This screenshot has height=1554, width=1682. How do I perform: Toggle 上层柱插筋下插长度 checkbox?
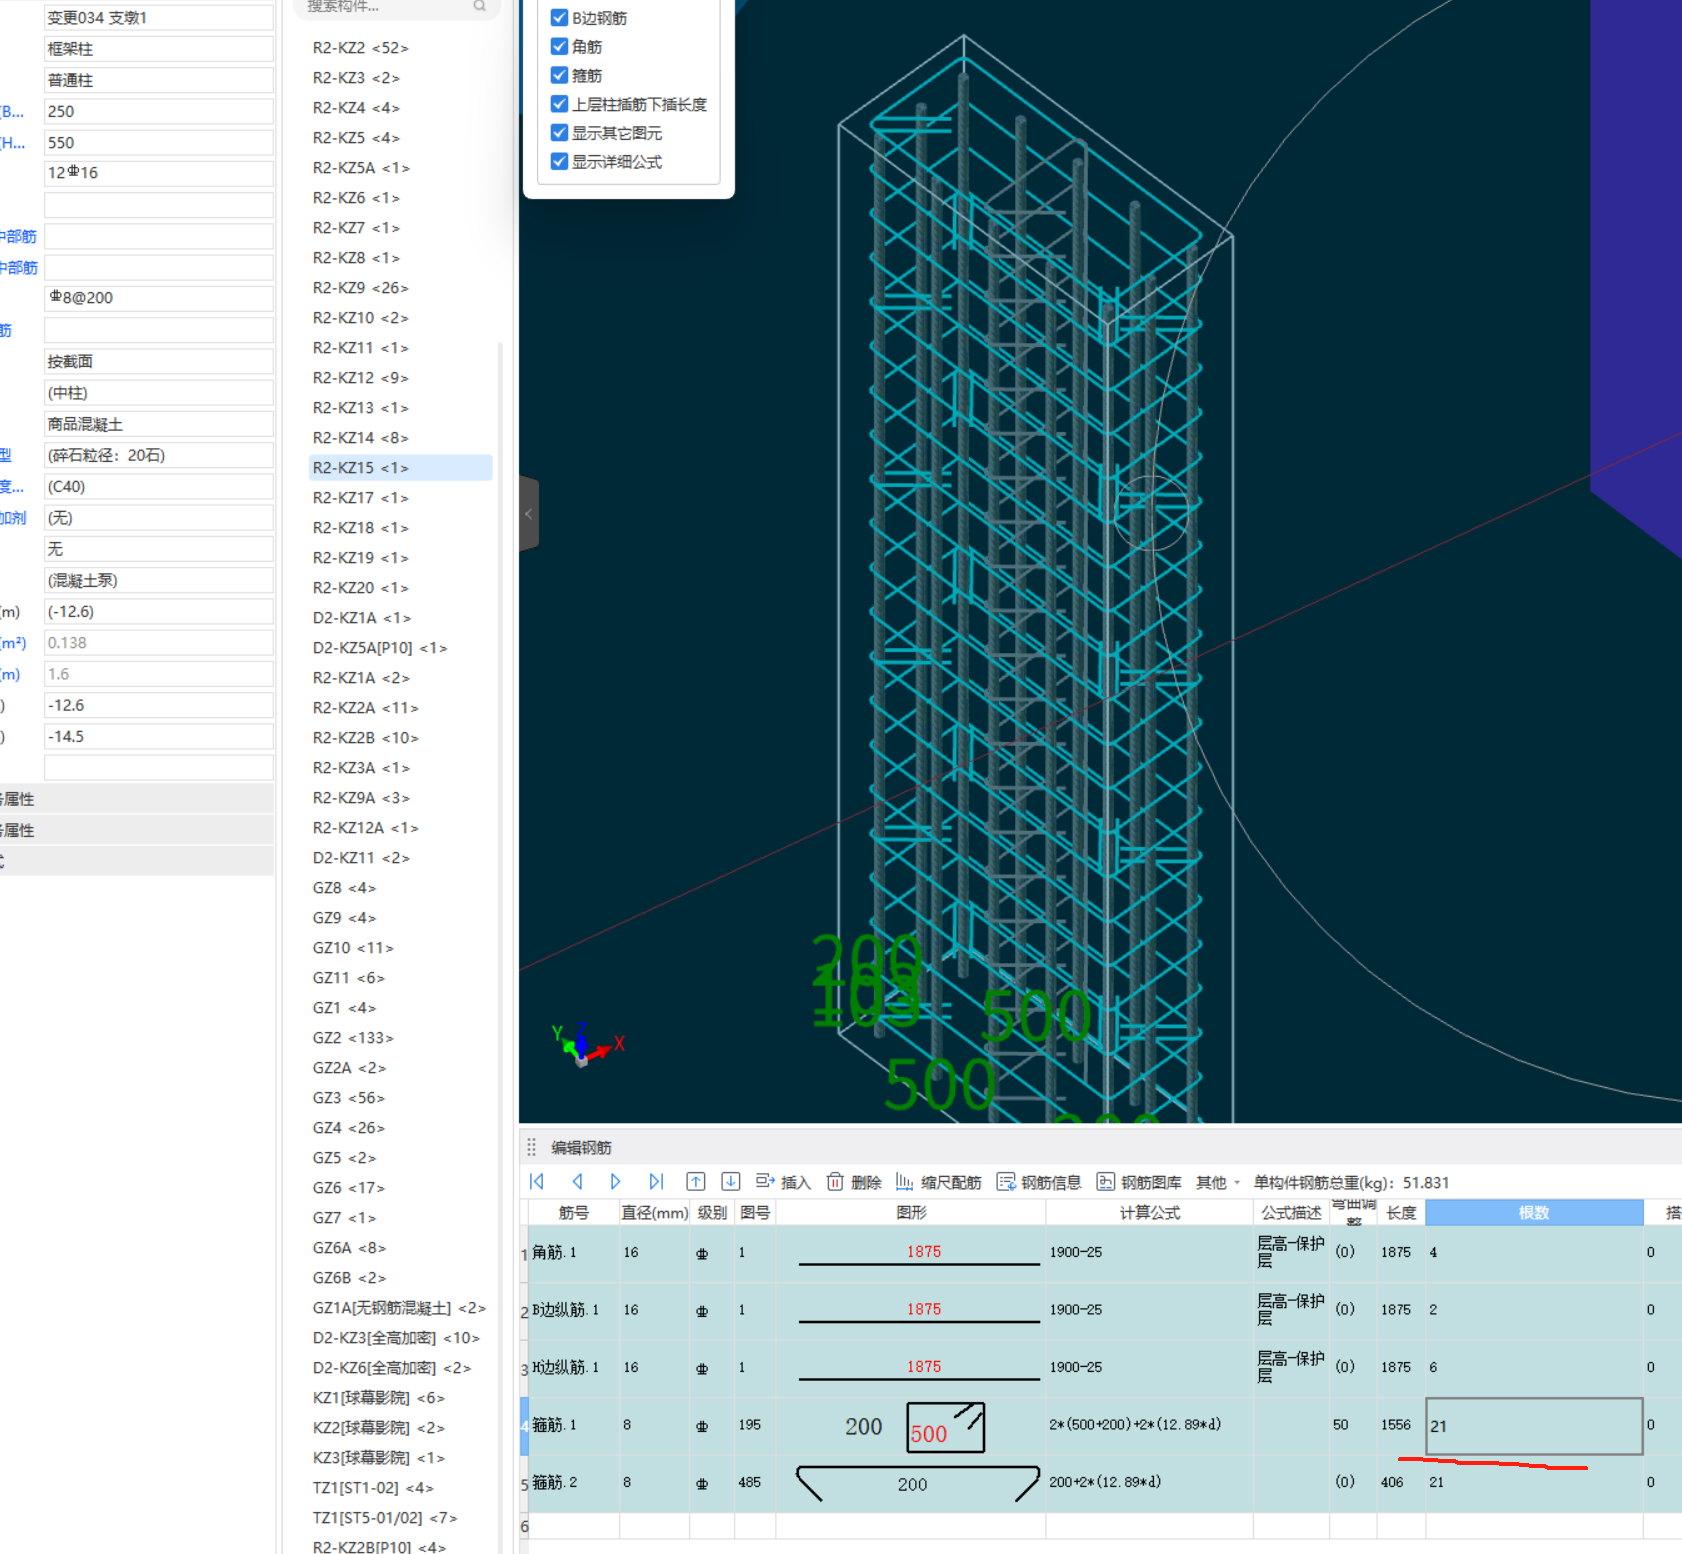click(x=560, y=104)
